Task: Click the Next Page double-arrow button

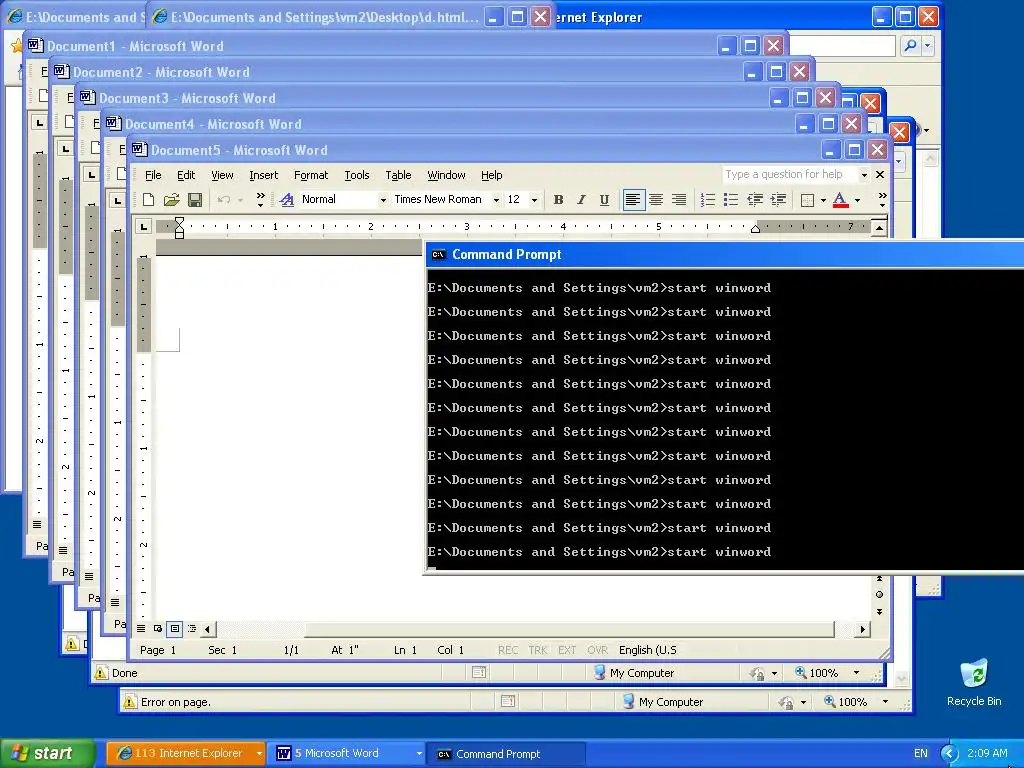Action: tap(879, 612)
